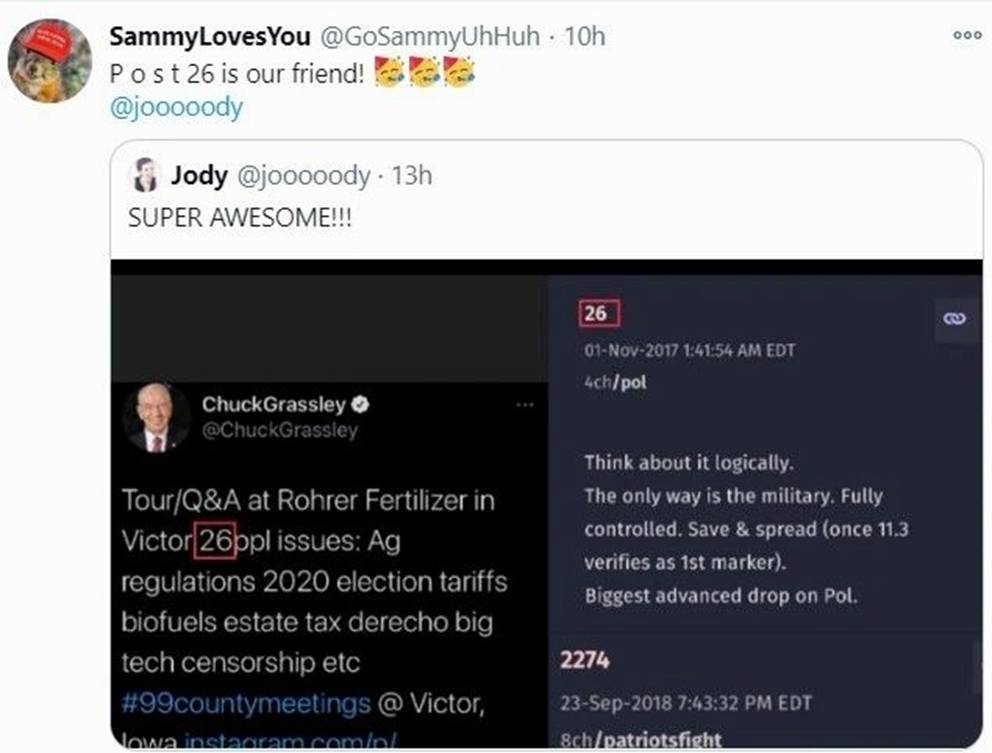
Task: Click the chain link icon beside post 26
Action: coord(954,318)
